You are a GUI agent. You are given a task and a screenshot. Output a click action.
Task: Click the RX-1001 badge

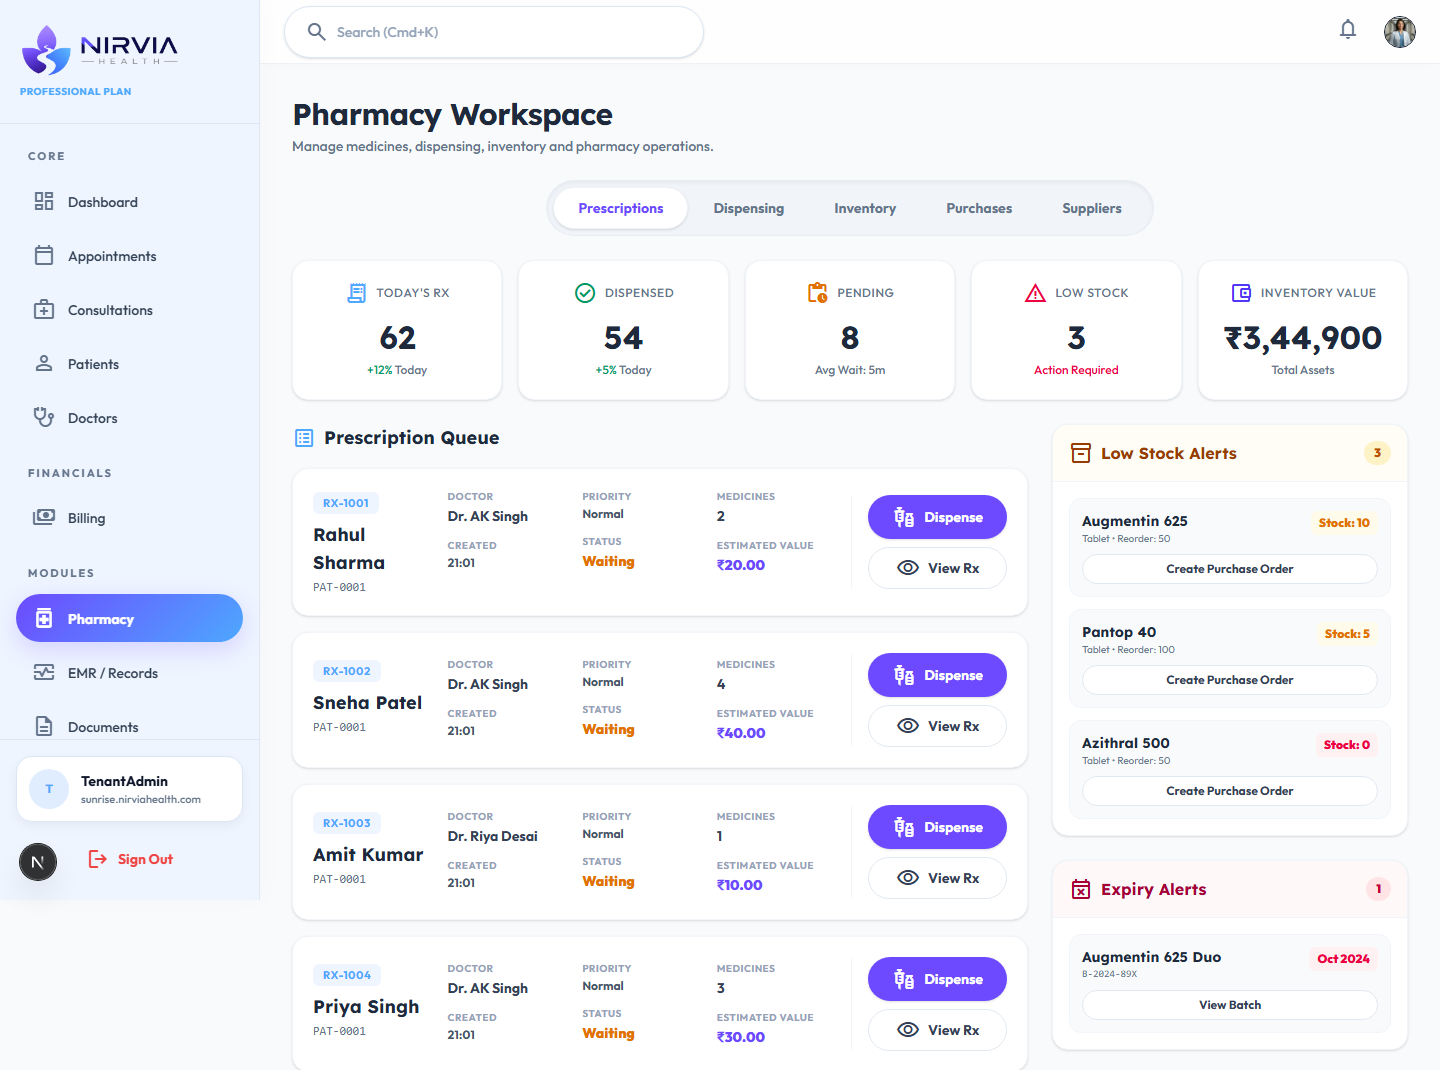point(346,503)
